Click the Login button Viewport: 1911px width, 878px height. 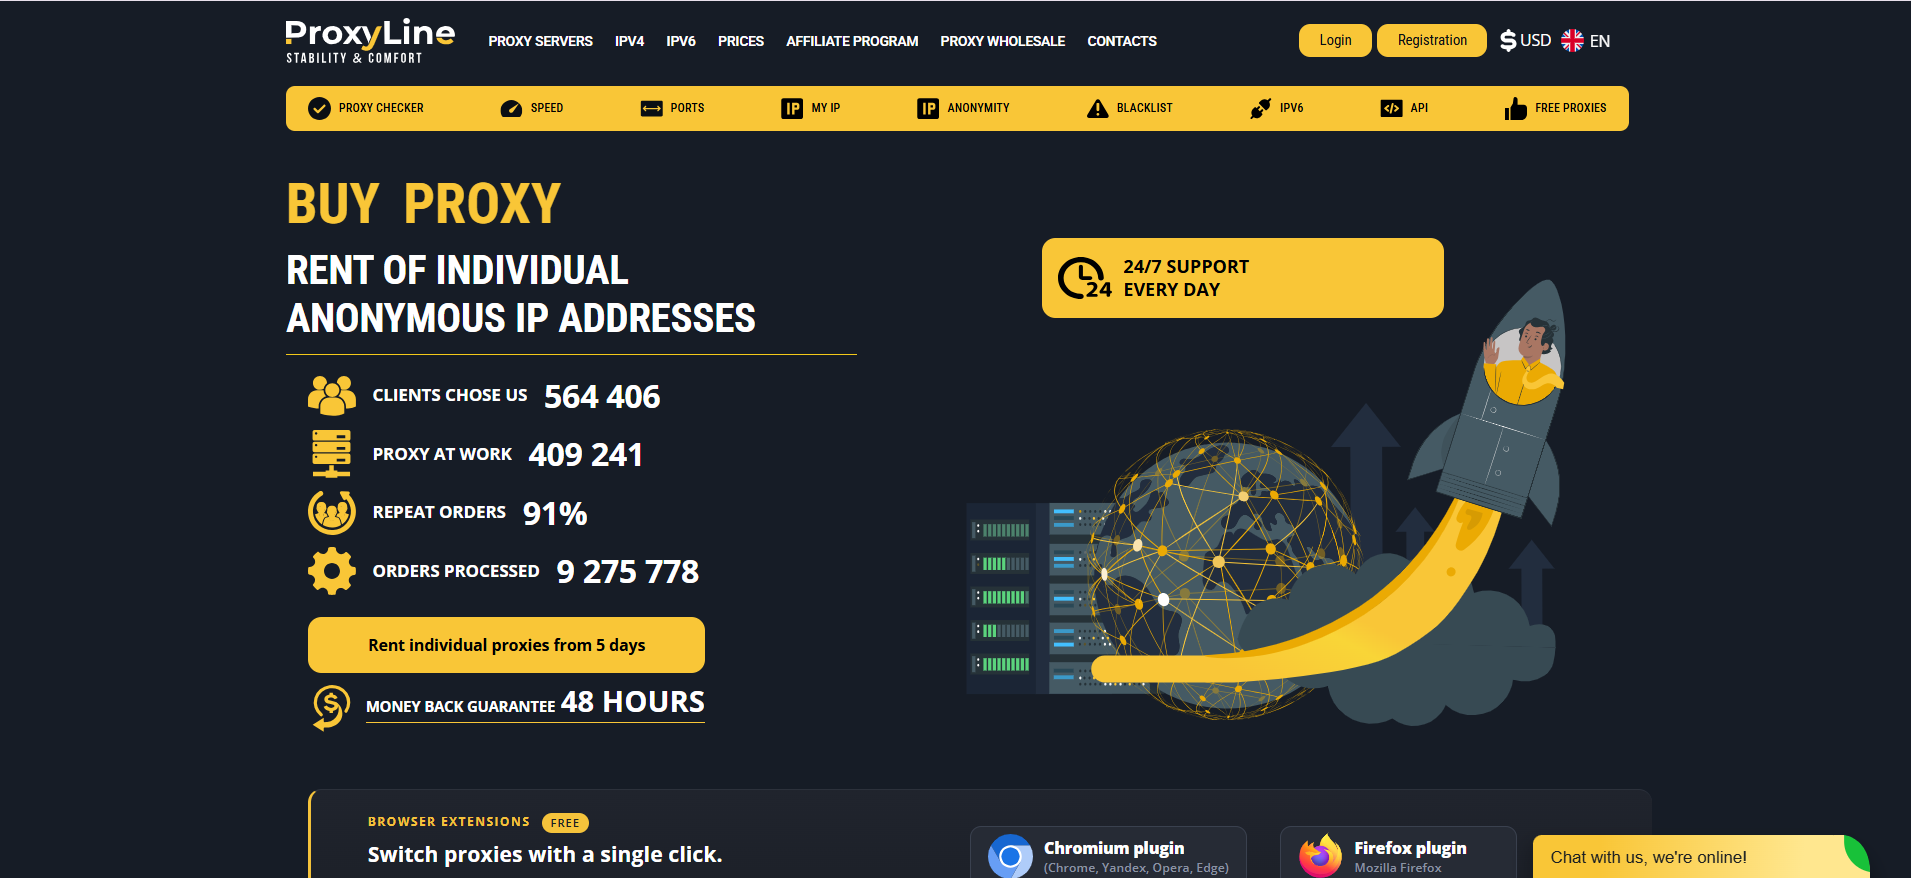[1335, 40]
